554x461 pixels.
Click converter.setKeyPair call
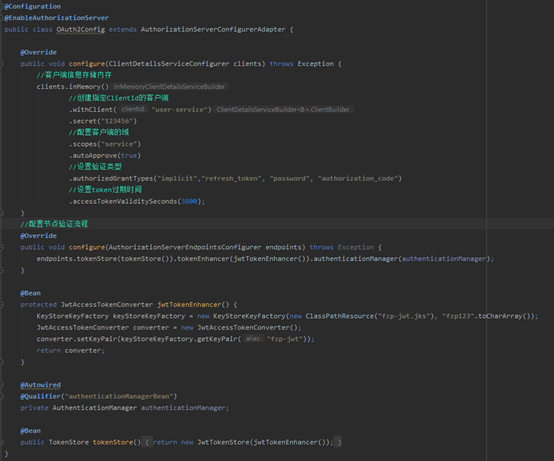tap(76, 339)
